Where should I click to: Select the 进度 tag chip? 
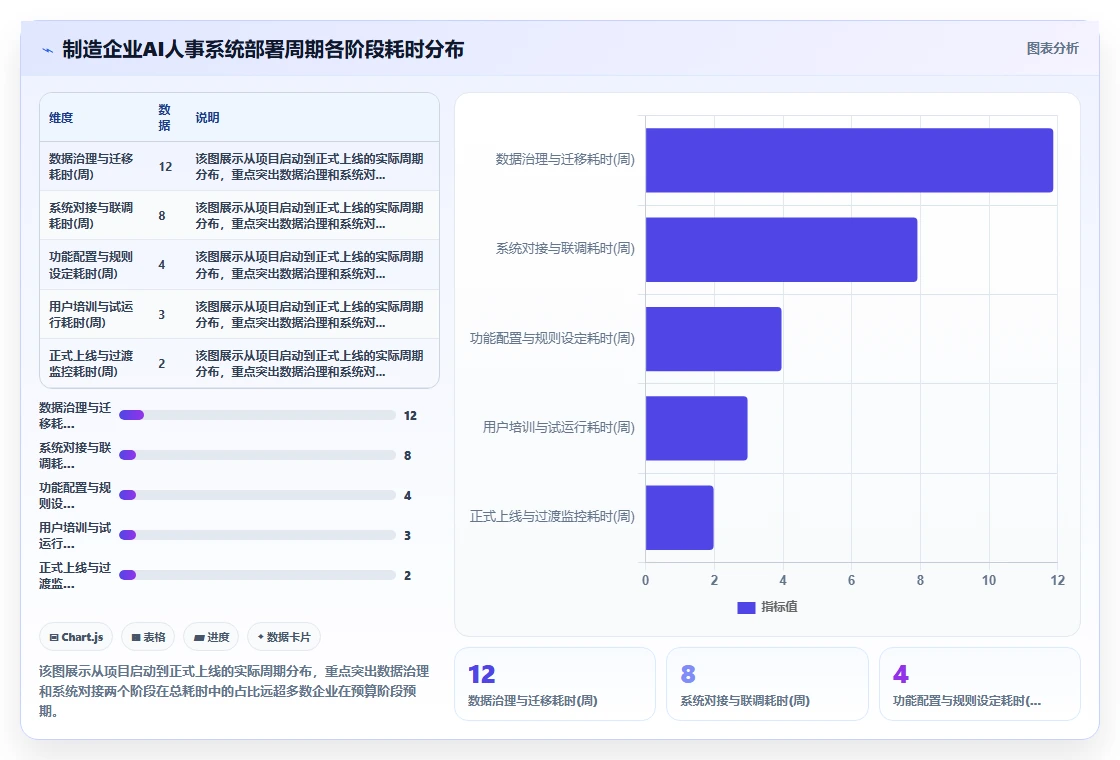211,636
